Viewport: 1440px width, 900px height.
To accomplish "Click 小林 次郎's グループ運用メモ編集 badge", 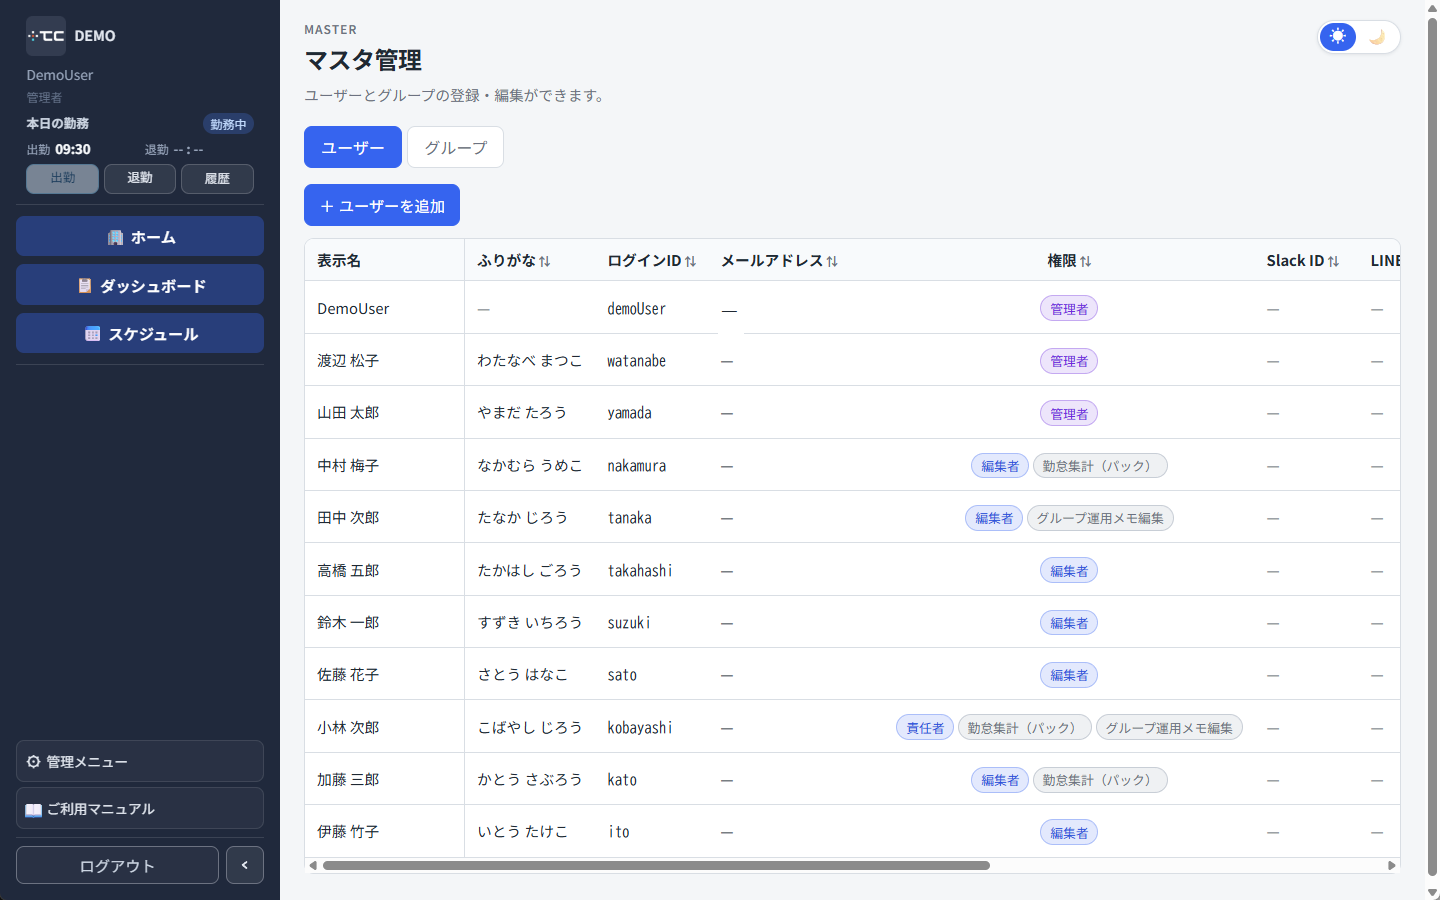I will (x=1169, y=728).
